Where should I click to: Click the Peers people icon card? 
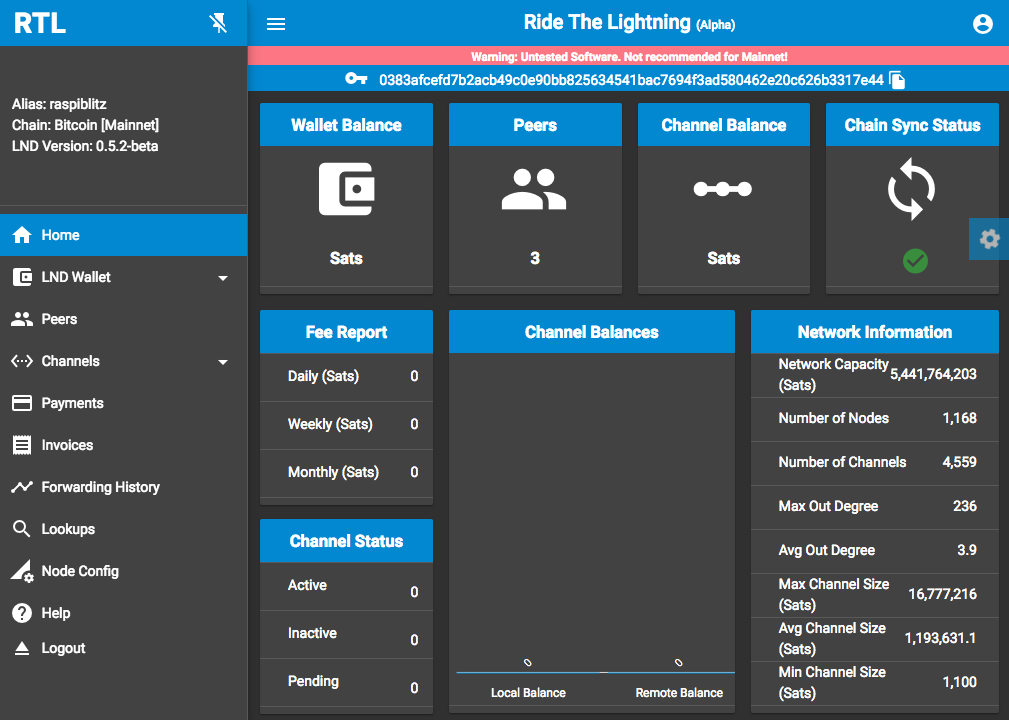click(534, 189)
